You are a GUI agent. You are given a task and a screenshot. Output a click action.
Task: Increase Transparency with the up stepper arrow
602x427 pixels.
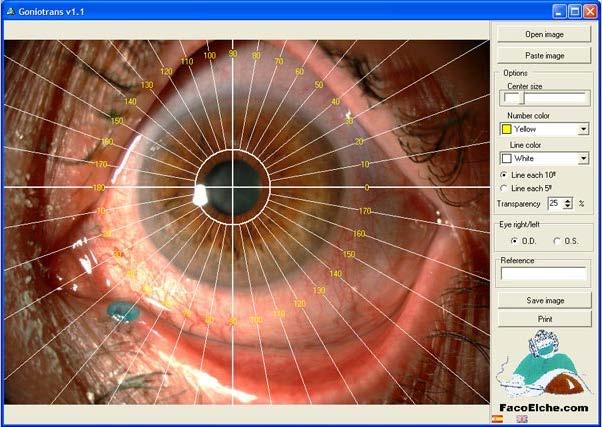[568, 200]
